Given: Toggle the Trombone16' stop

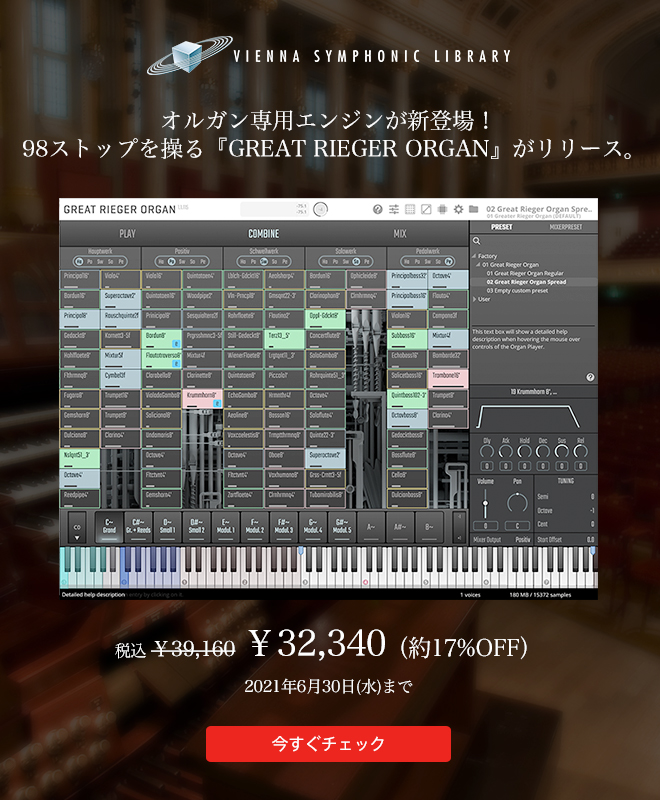Looking at the screenshot, I should [448, 379].
